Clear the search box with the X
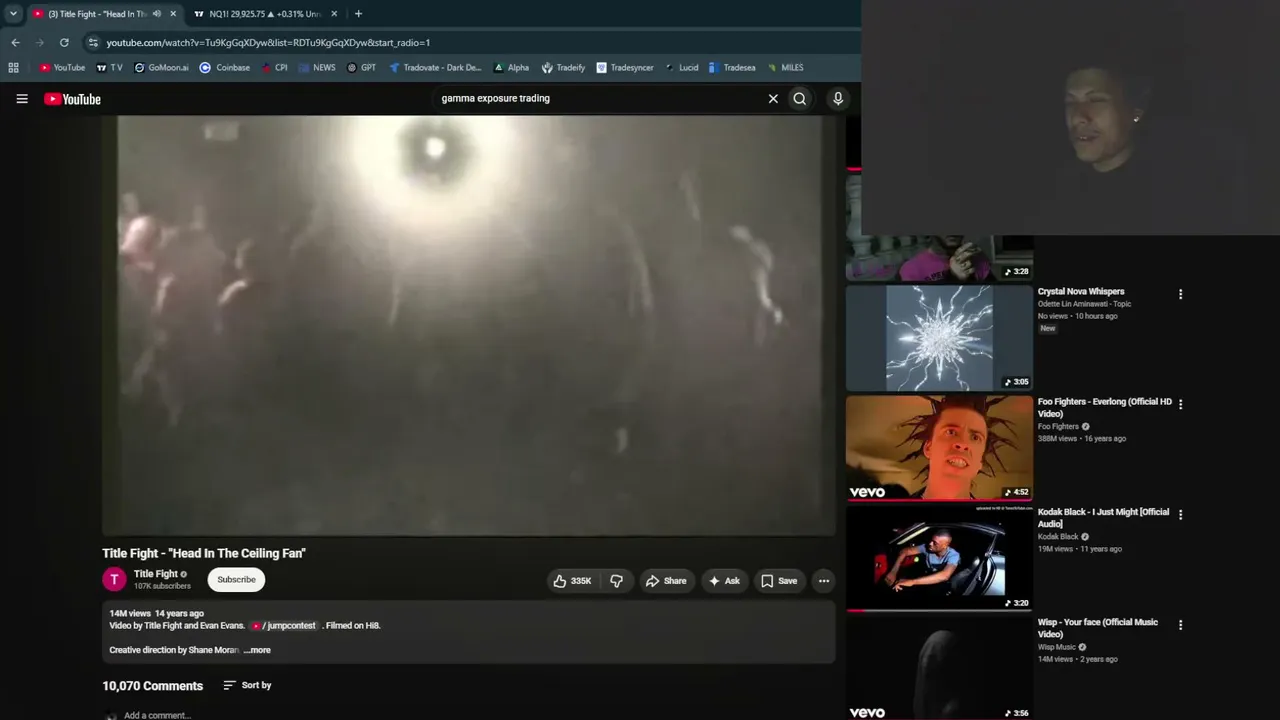Image resolution: width=1280 pixels, height=720 pixels. [773, 99]
